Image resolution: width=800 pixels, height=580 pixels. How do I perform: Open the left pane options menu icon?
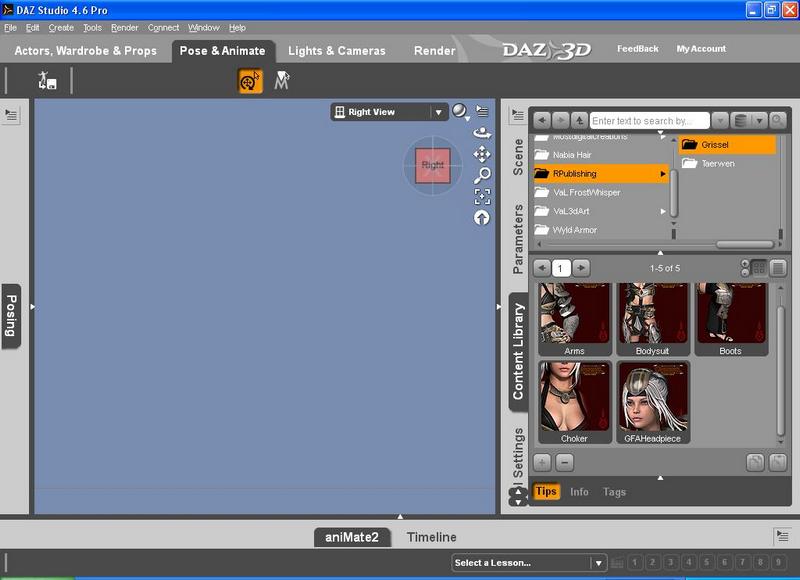pos(11,115)
